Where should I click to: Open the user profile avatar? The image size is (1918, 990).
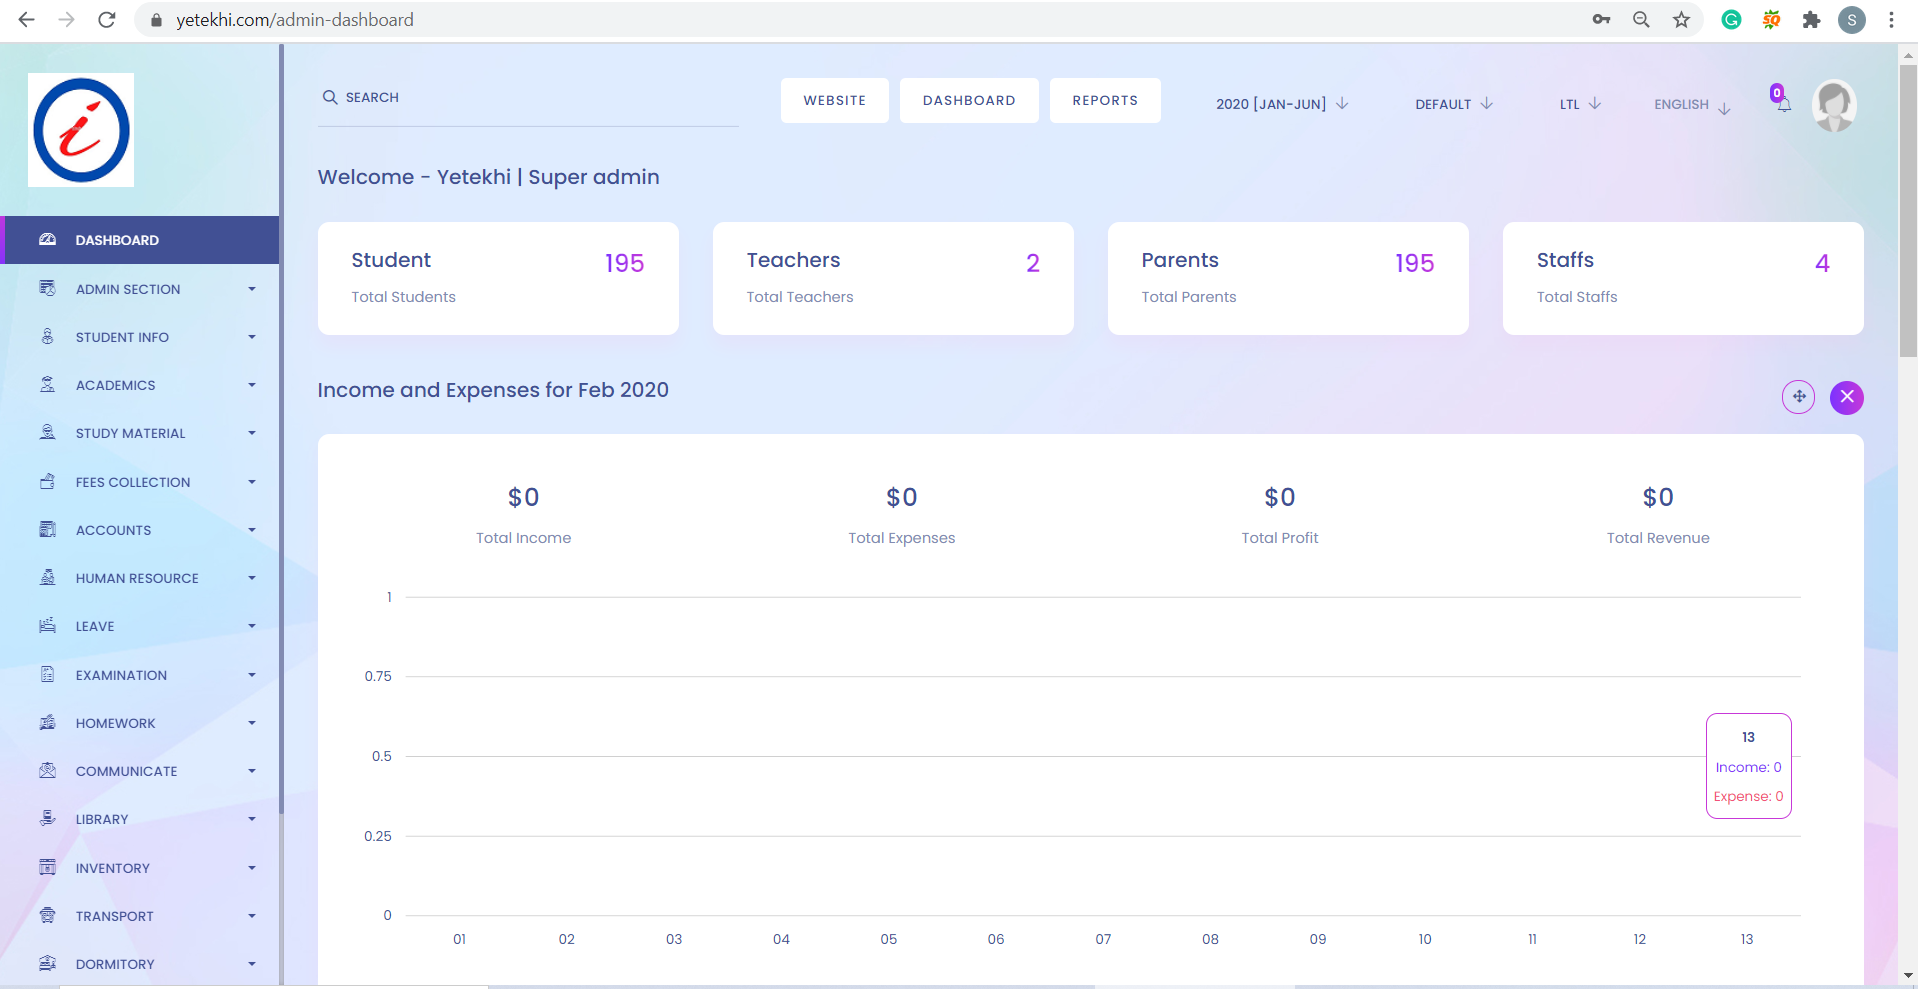(1834, 105)
